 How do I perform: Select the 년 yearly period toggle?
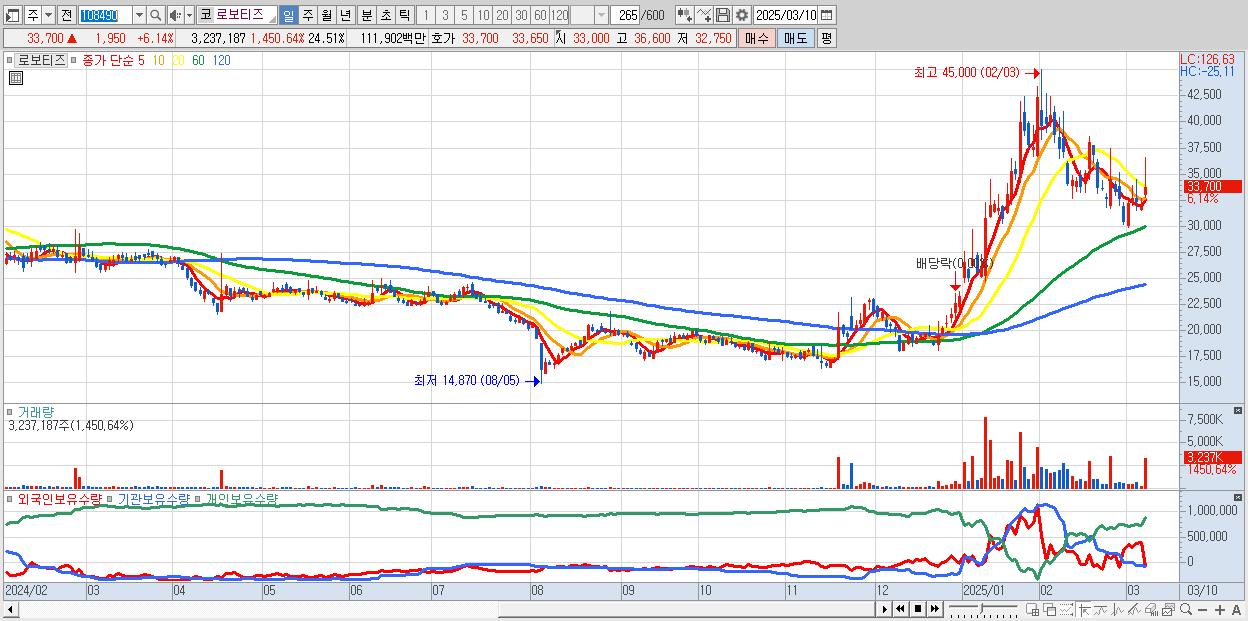345,15
